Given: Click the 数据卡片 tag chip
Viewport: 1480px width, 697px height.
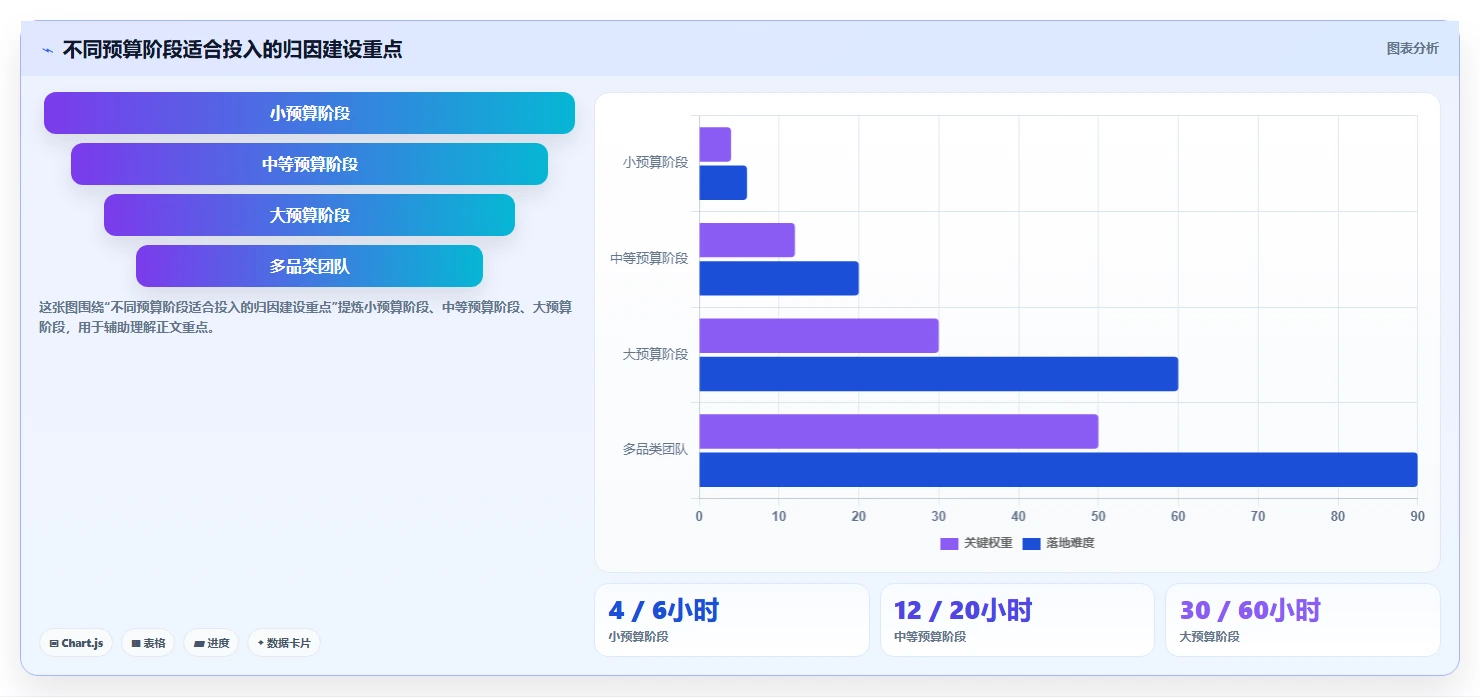Looking at the screenshot, I should point(284,643).
